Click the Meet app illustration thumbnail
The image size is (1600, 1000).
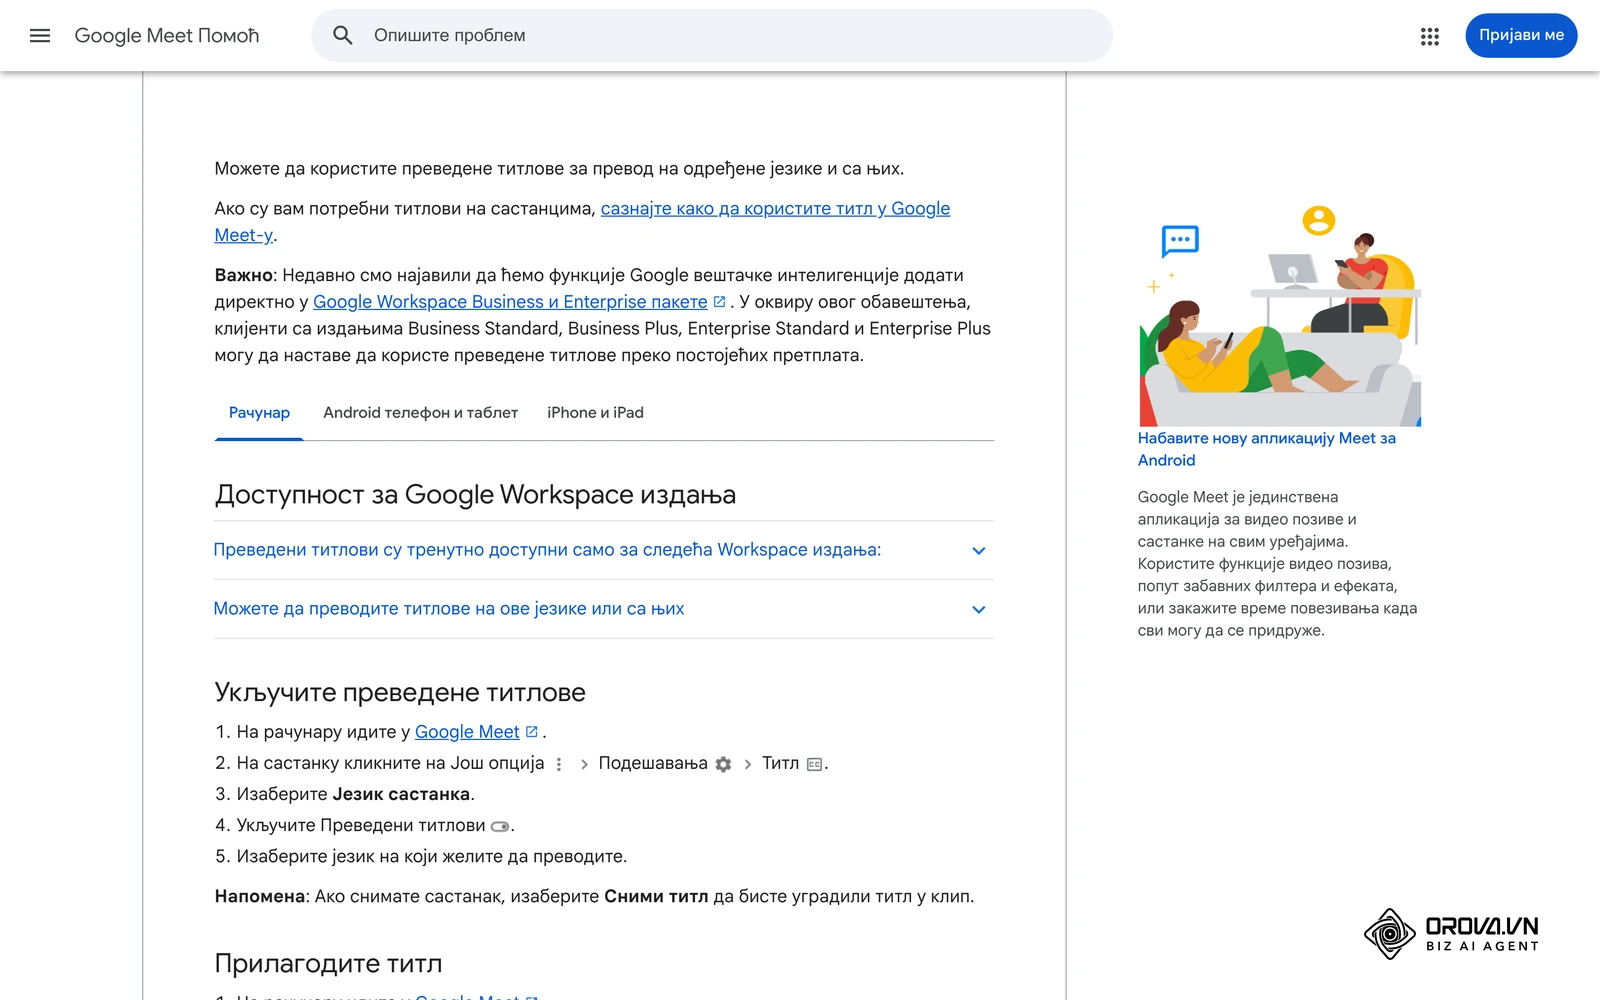(1280, 313)
